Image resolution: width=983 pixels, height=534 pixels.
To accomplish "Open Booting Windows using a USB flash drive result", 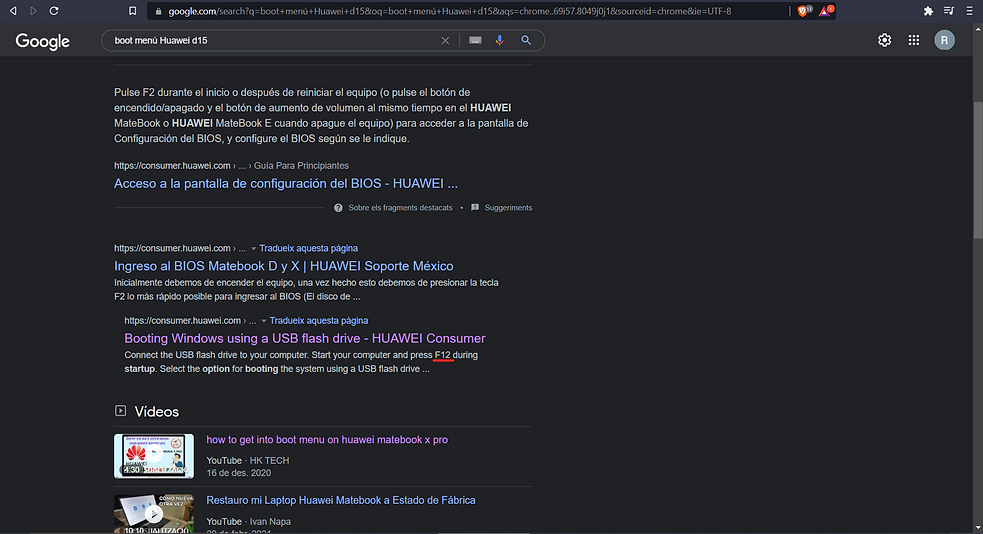I will coord(305,338).
